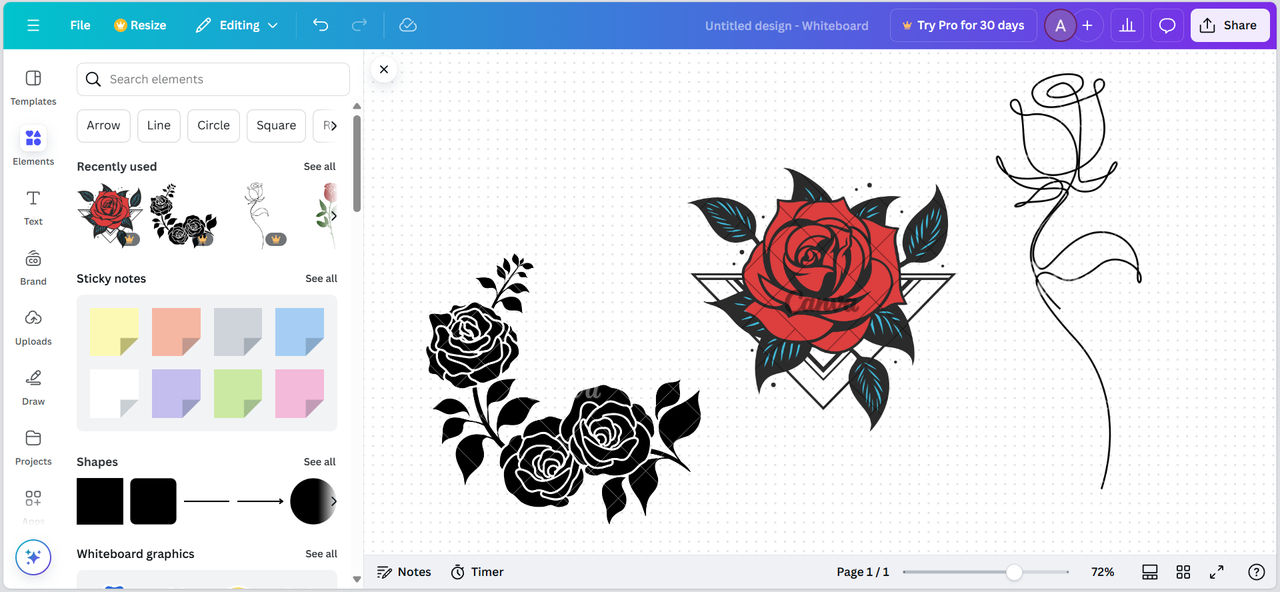Viewport: 1280px width, 592px height.
Task: Add collaborators with the plus button
Action: [x=1087, y=25]
